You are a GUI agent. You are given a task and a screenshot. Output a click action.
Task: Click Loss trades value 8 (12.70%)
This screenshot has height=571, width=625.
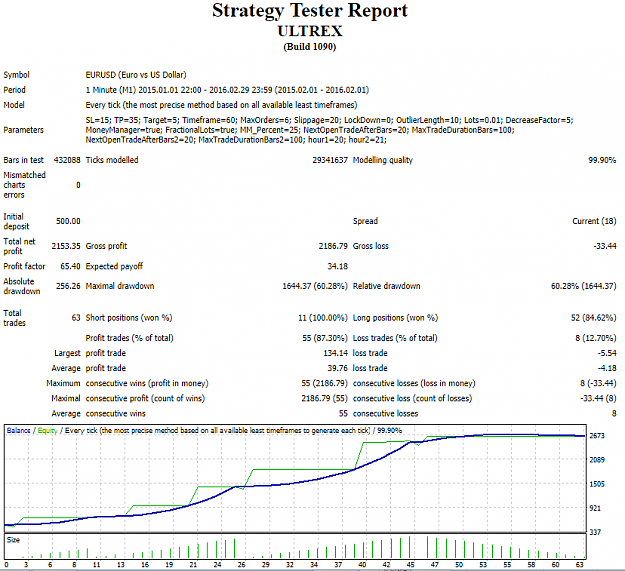click(x=596, y=338)
